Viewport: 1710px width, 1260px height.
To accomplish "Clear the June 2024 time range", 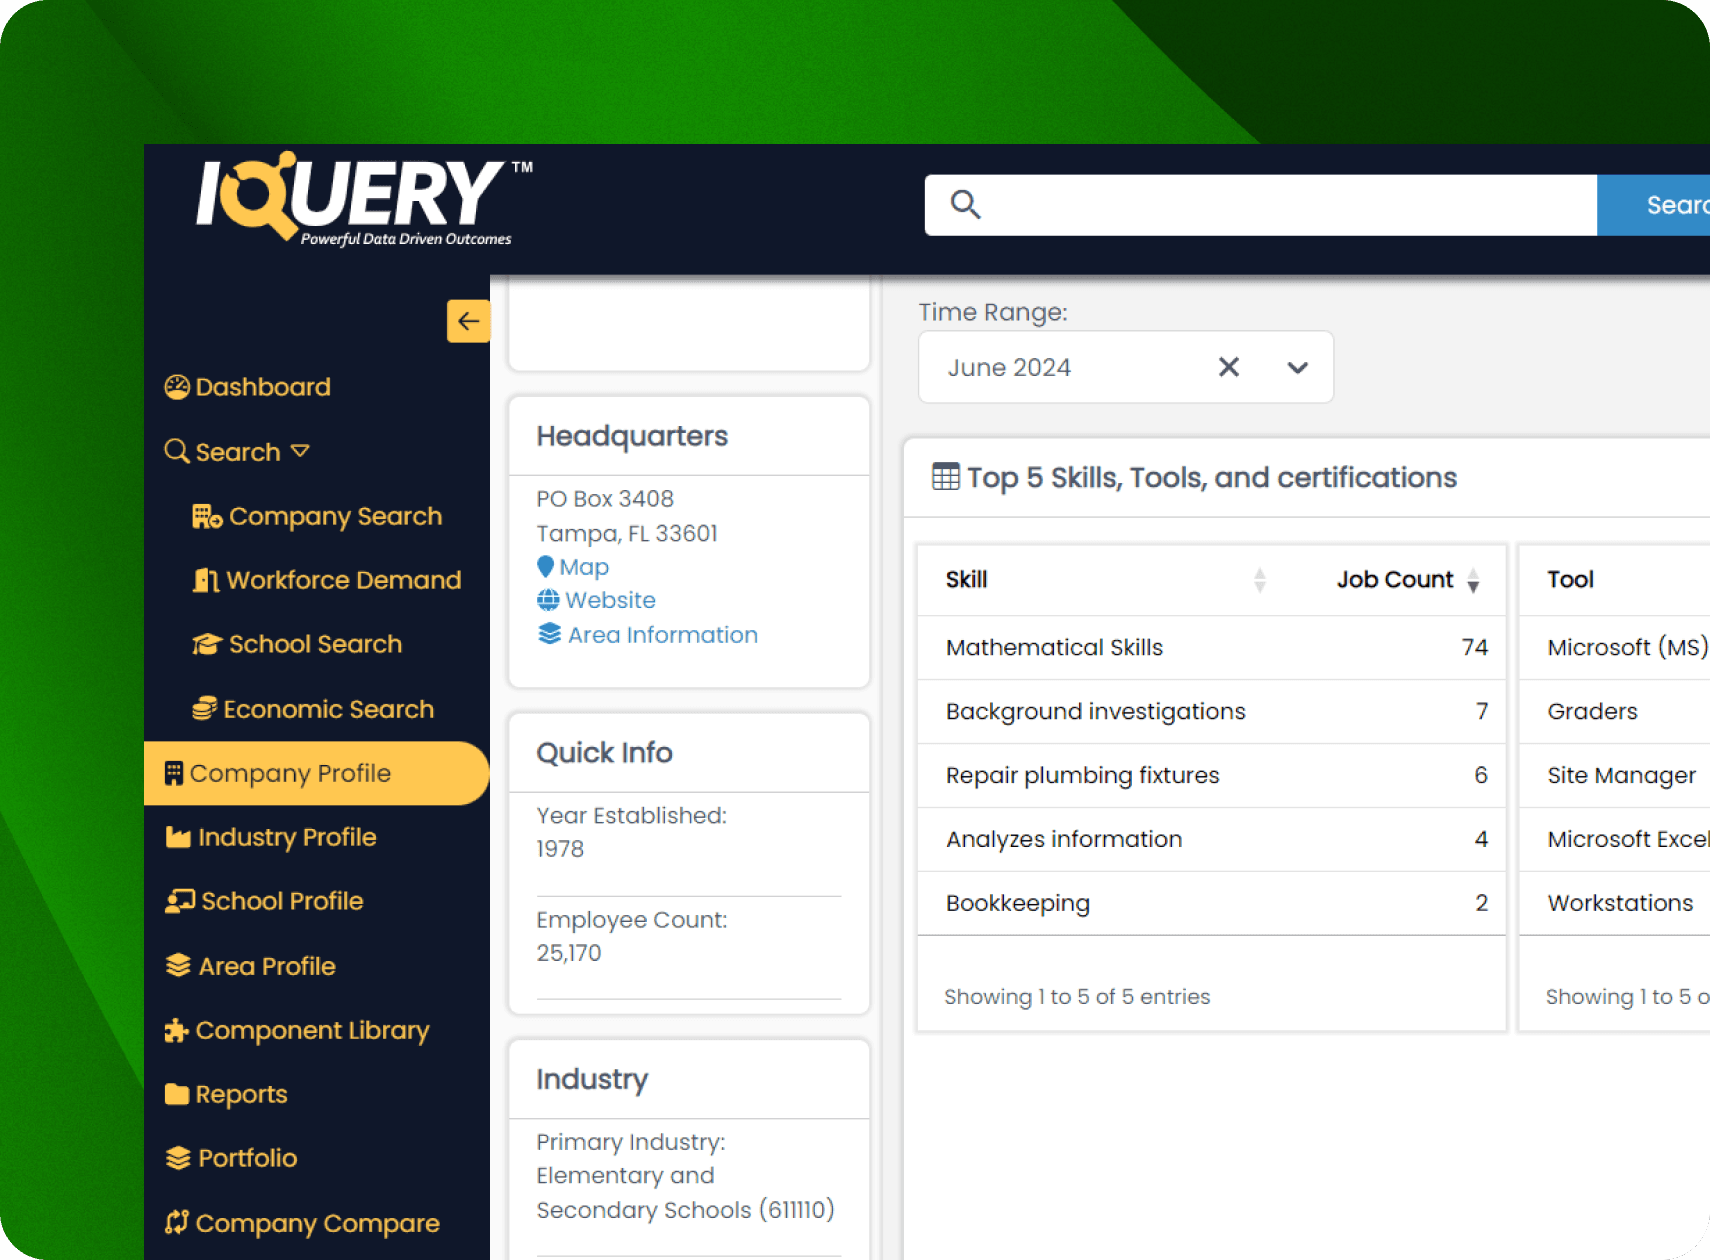I will point(1229,367).
